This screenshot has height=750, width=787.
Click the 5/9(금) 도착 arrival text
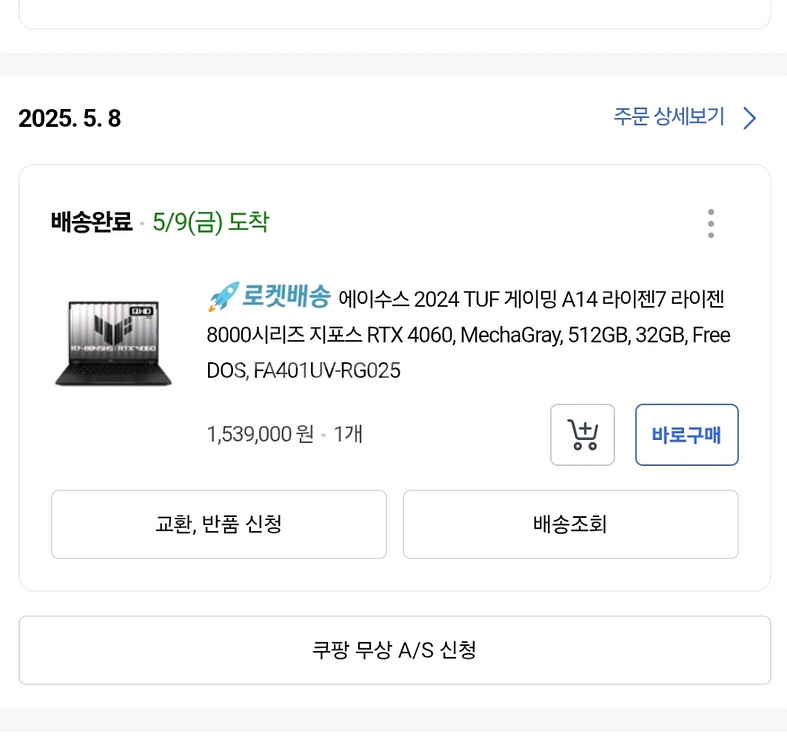(x=211, y=222)
